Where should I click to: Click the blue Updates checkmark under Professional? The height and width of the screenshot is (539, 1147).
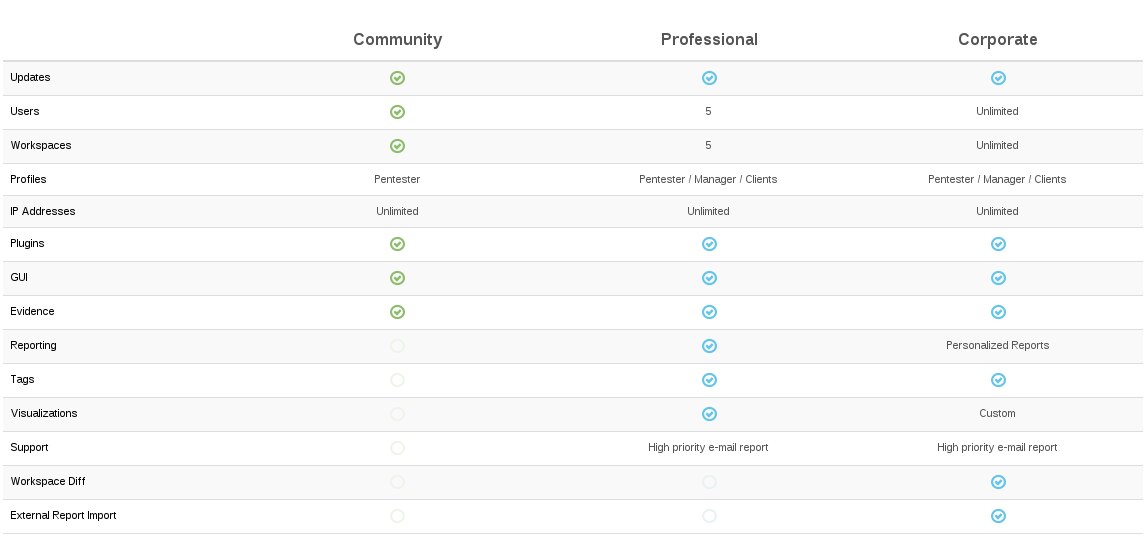click(x=709, y=78)
